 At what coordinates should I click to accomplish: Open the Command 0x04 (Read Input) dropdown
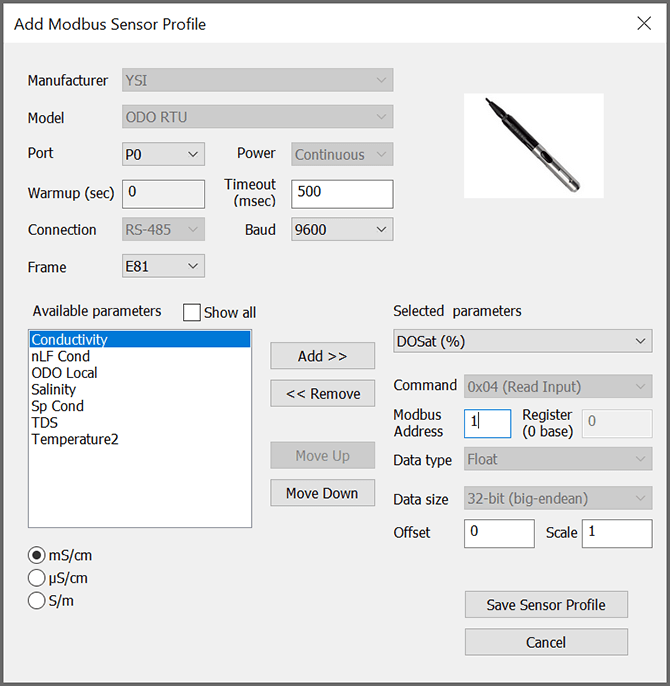558,386
